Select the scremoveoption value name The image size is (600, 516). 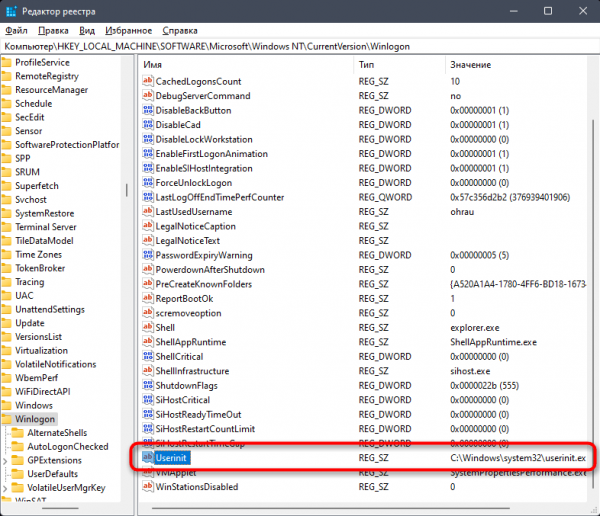188,313
